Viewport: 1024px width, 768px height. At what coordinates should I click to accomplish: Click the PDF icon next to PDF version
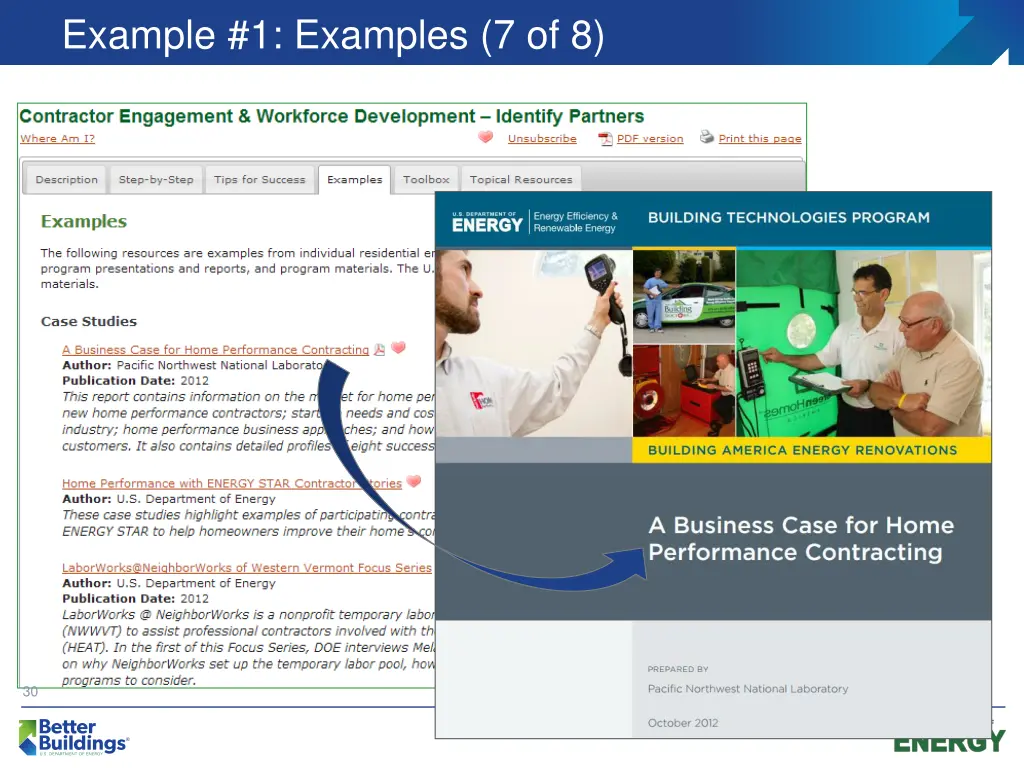605,138
